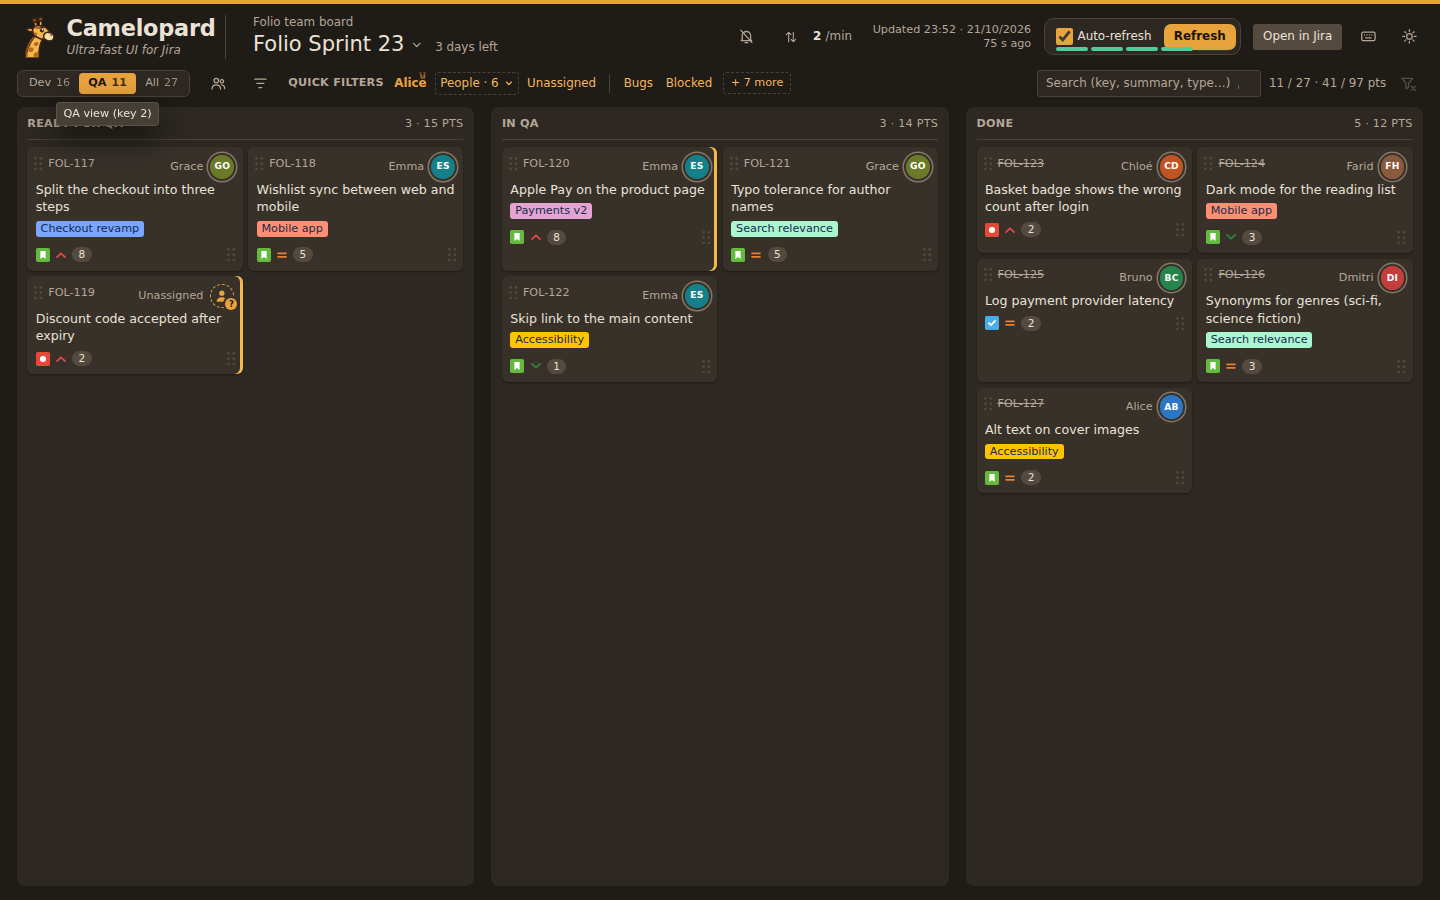Mute notifications with the bell icon
The height and width of the screenshot is (900, 1440).
tap(746, 36)
